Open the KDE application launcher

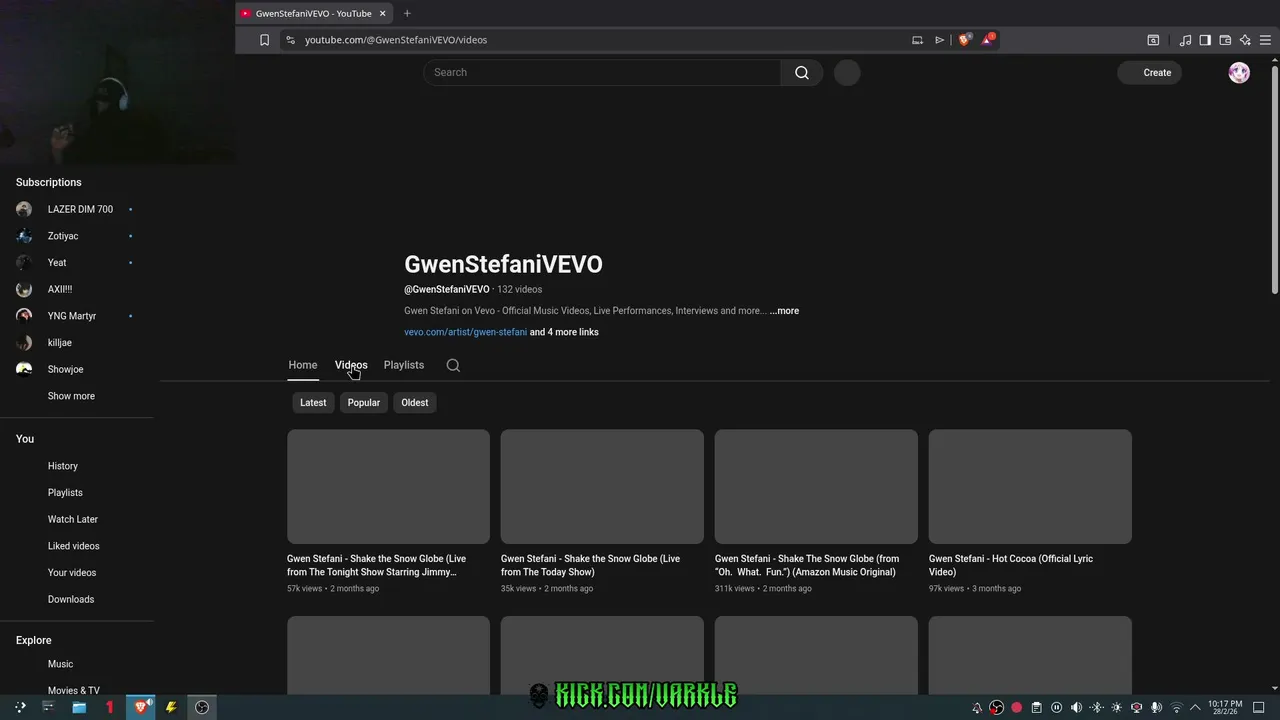(19, 707)
